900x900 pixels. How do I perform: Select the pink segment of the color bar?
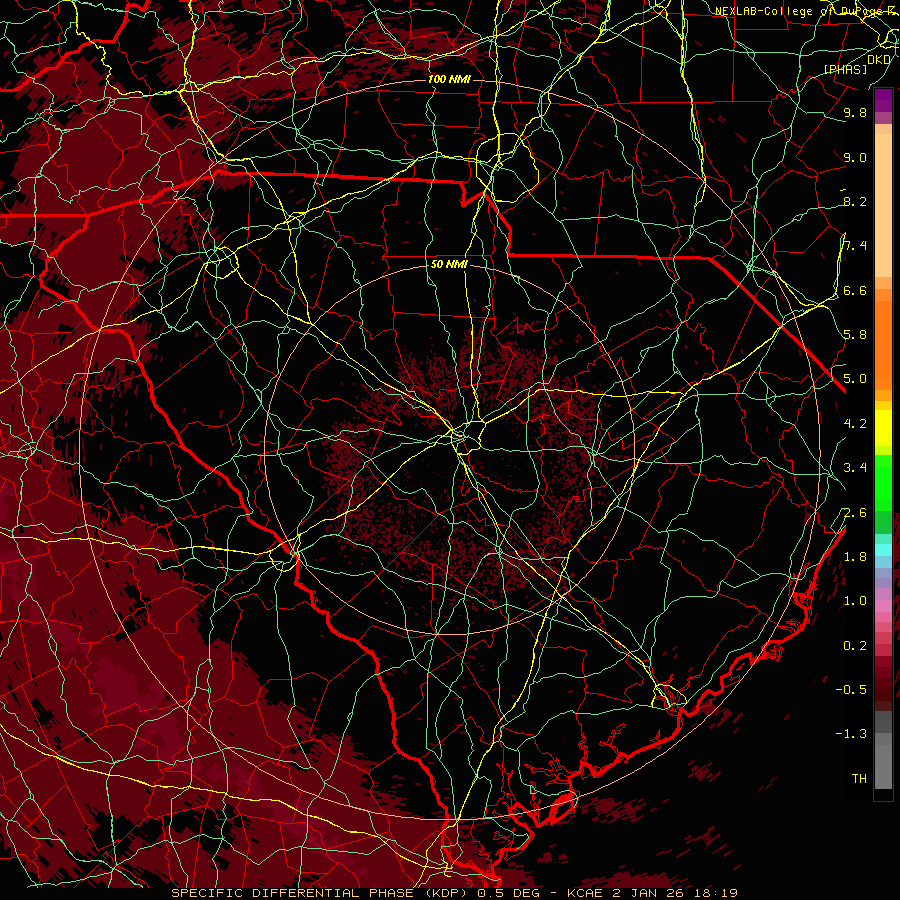coord(883,606)
